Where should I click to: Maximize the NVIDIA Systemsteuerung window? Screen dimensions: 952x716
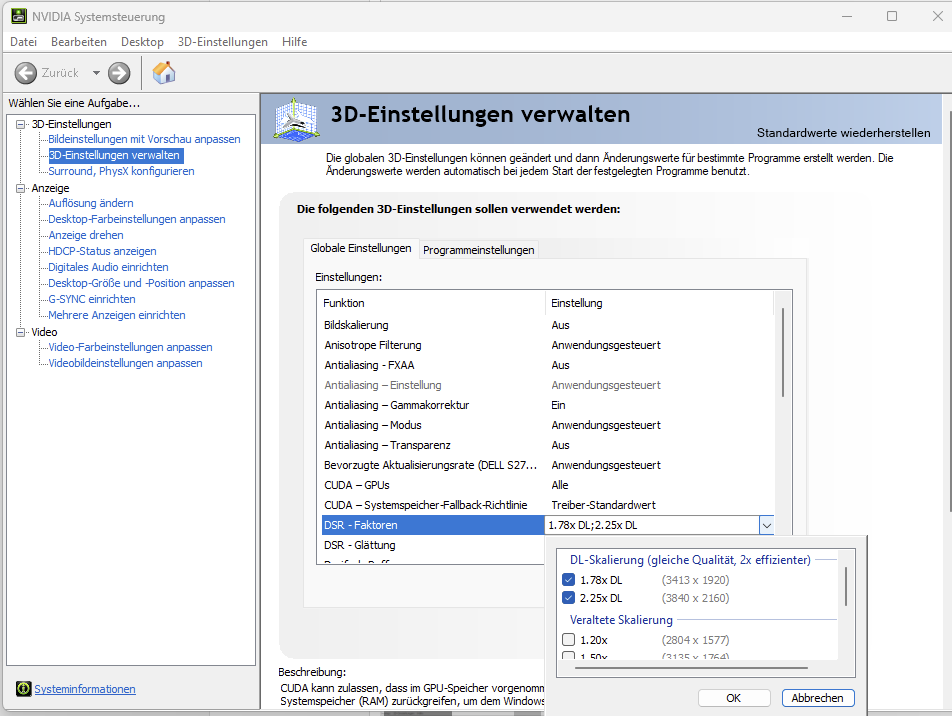[892, 16]
